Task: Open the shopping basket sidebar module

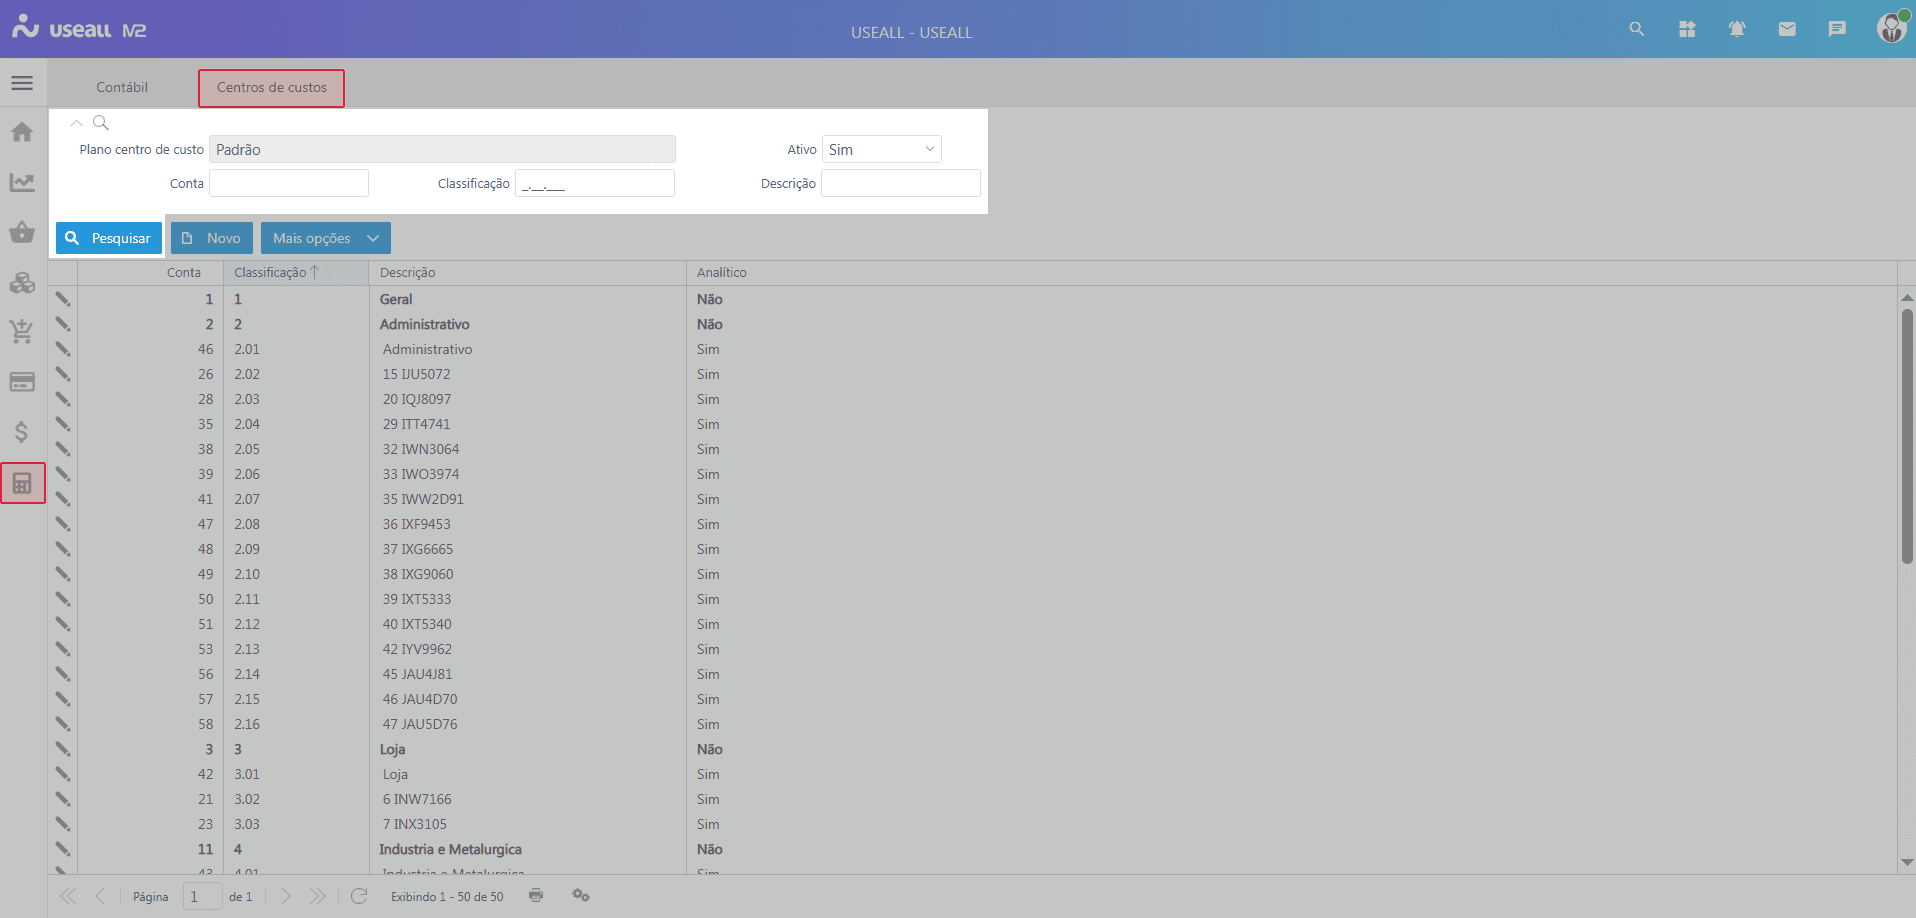Action: coord(22,233)
